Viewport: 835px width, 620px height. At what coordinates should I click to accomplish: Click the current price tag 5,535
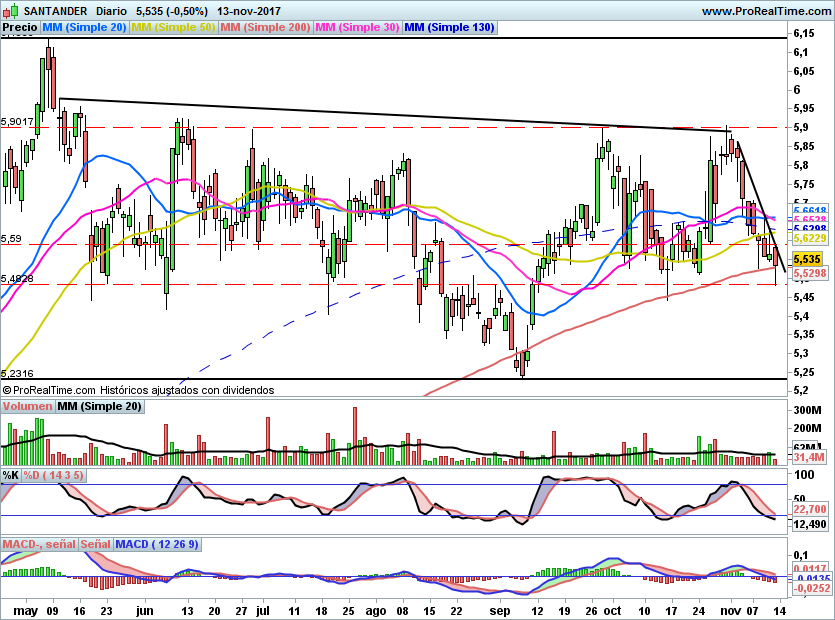tap(806, 258)
